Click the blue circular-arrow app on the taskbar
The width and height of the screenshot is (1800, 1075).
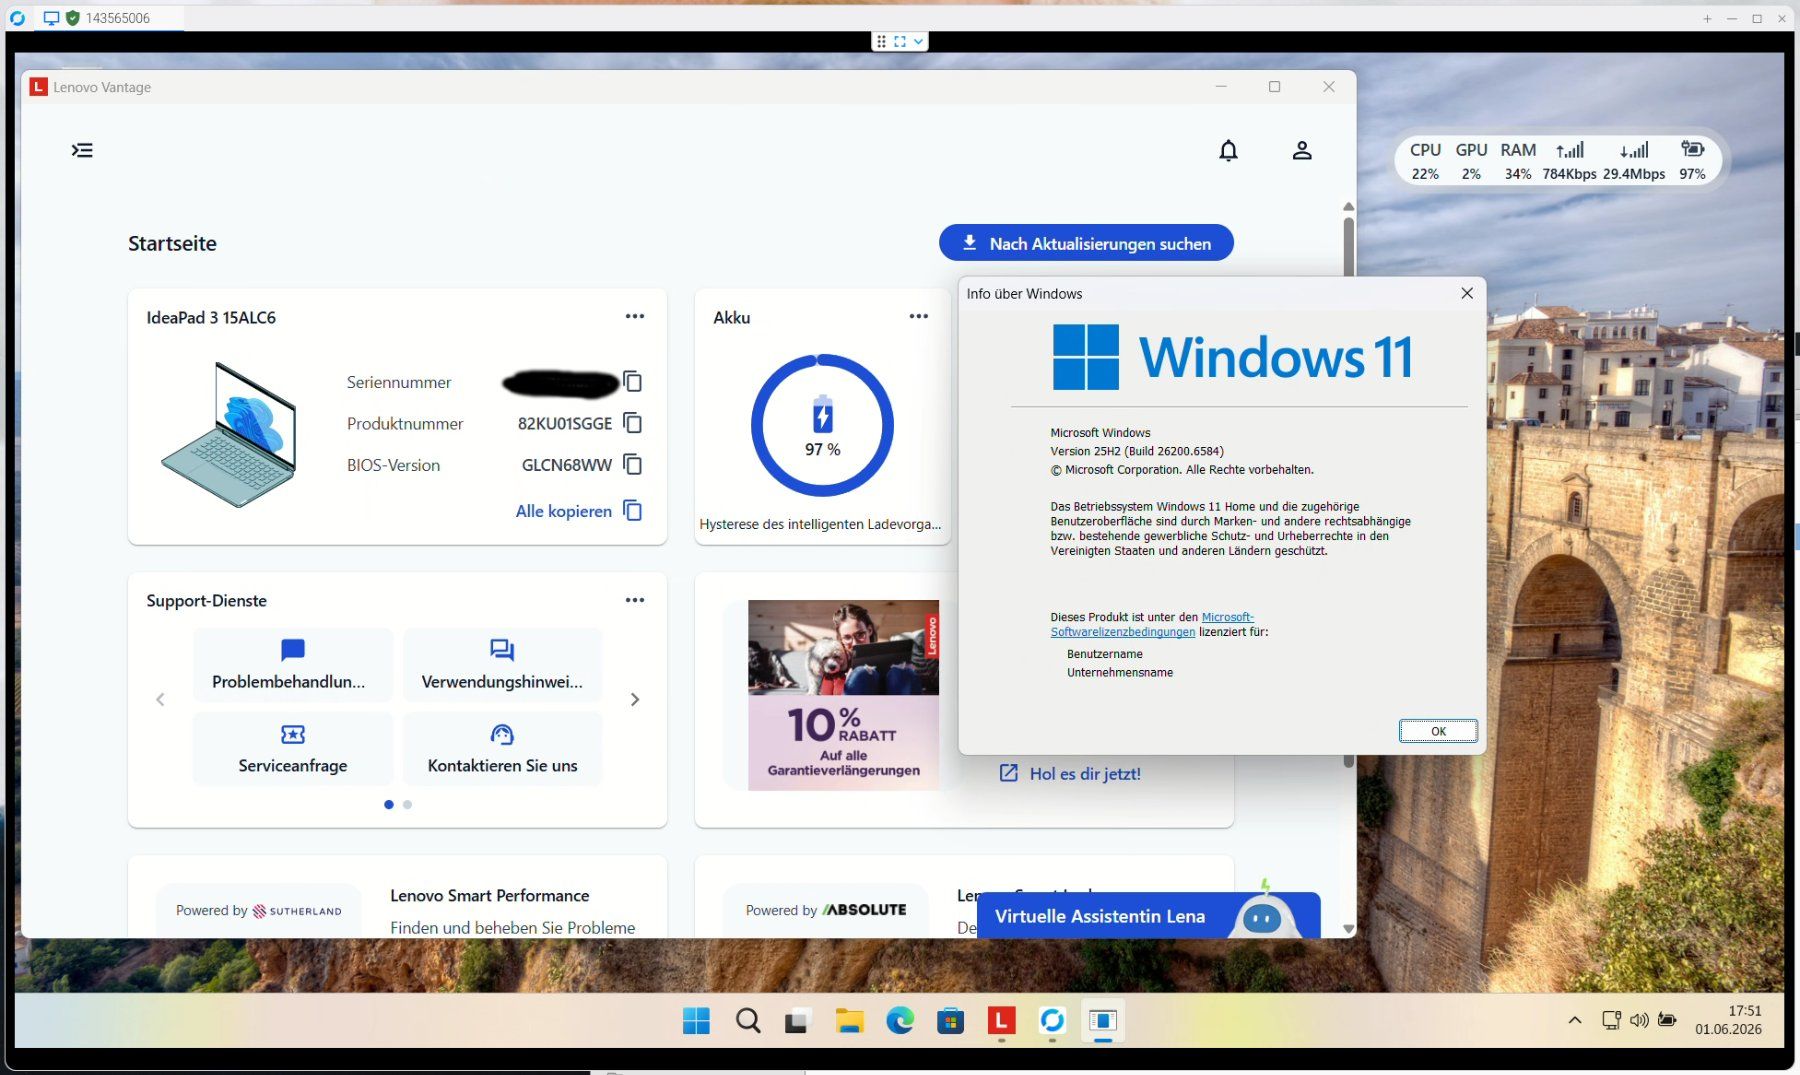pyautogui.click(x=1051, y=1021)
